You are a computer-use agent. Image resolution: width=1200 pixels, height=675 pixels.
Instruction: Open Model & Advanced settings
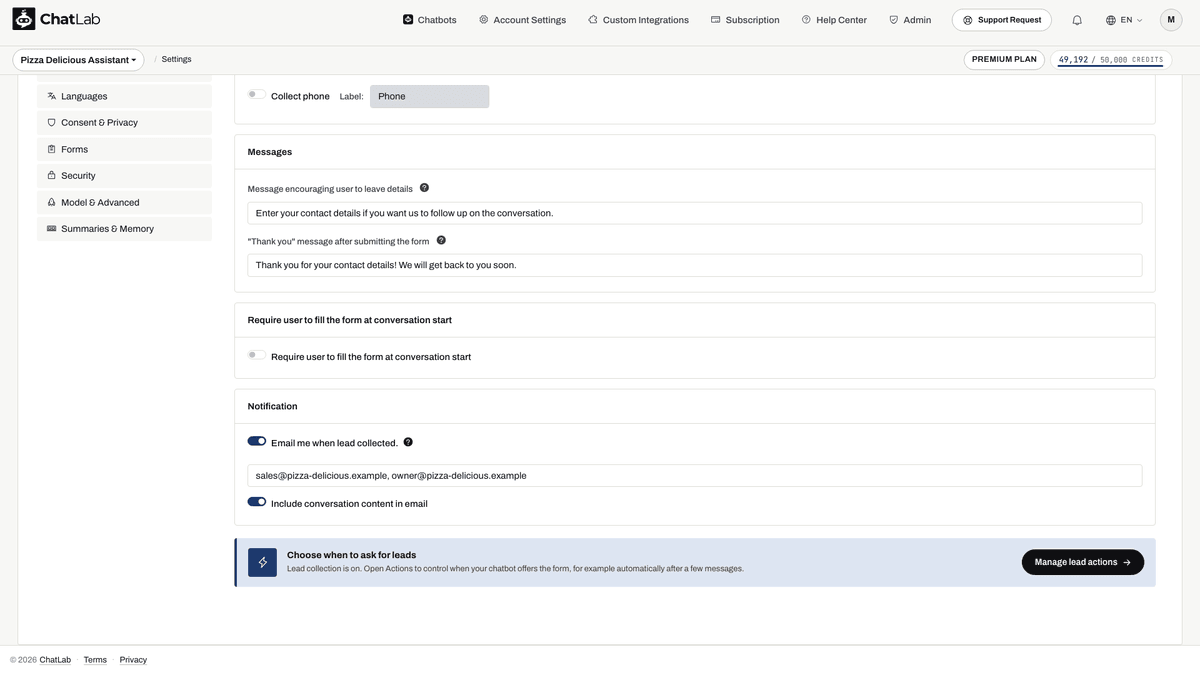124,202
